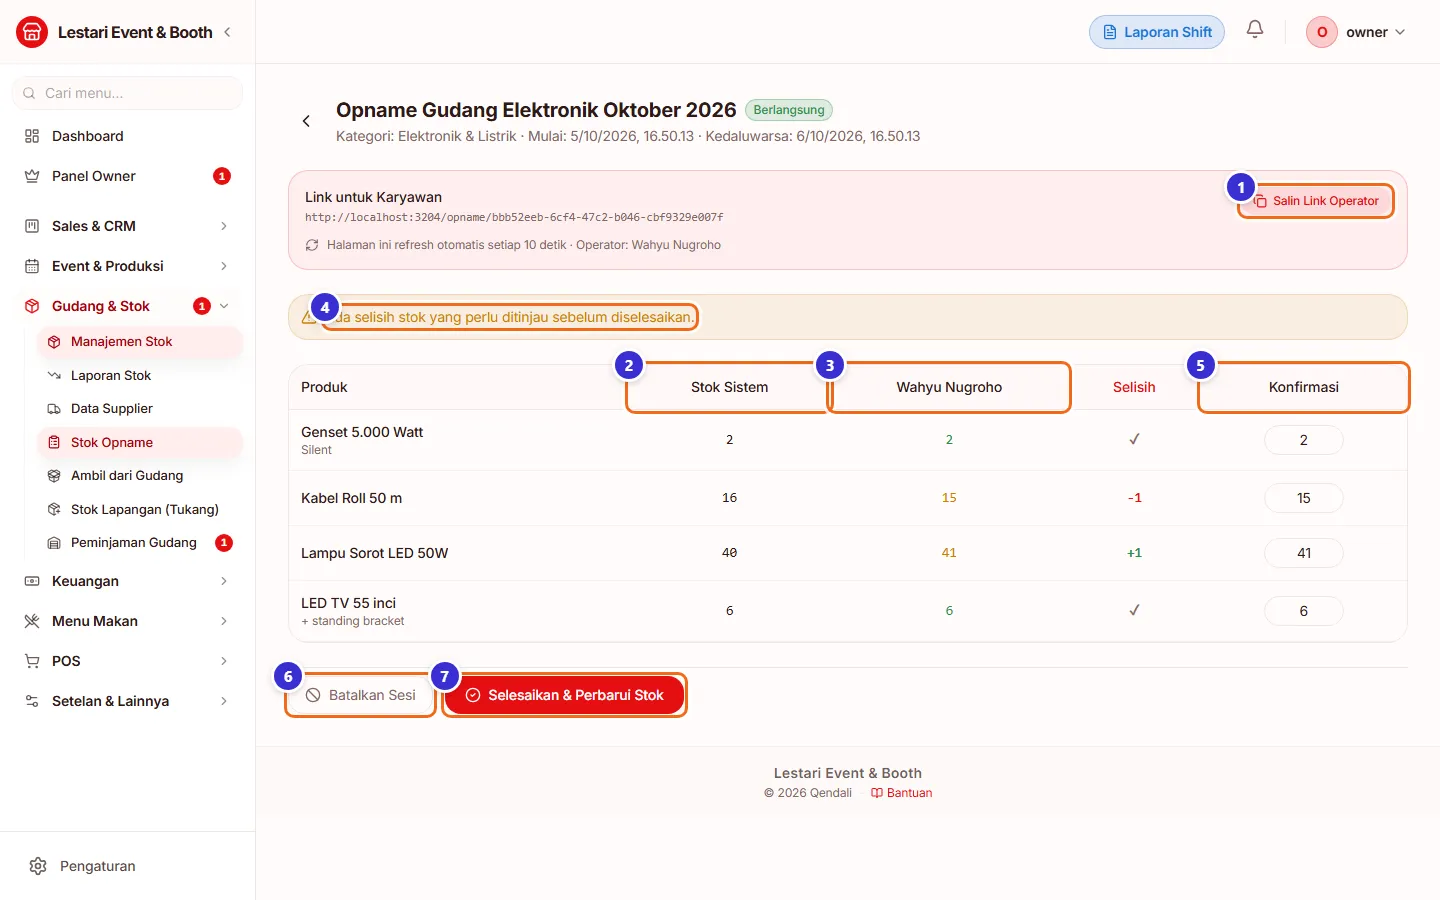Click the Gudang & Stok box icon
Image resolution: width=1440 pixels, height=900 pixels.
coord(32,306)
